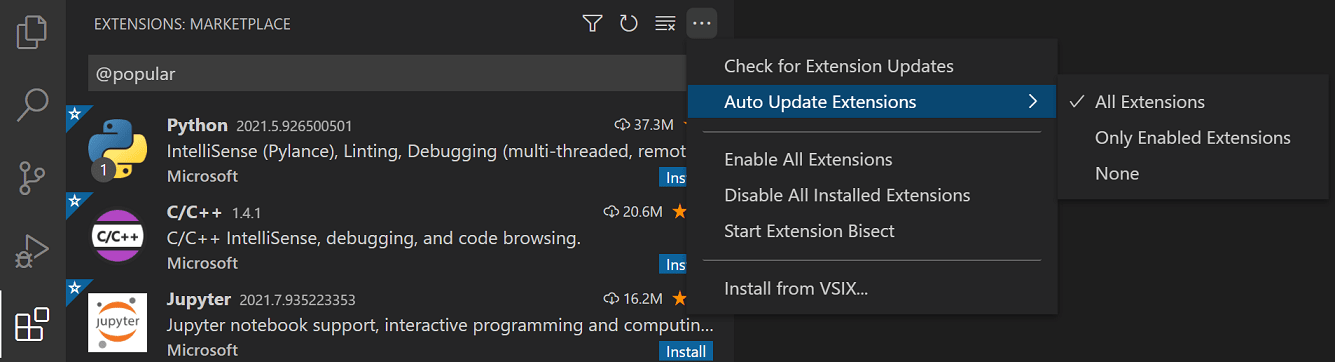Click Python version 2021.5.926500501

pyautogui.click(x=294, y=126)
